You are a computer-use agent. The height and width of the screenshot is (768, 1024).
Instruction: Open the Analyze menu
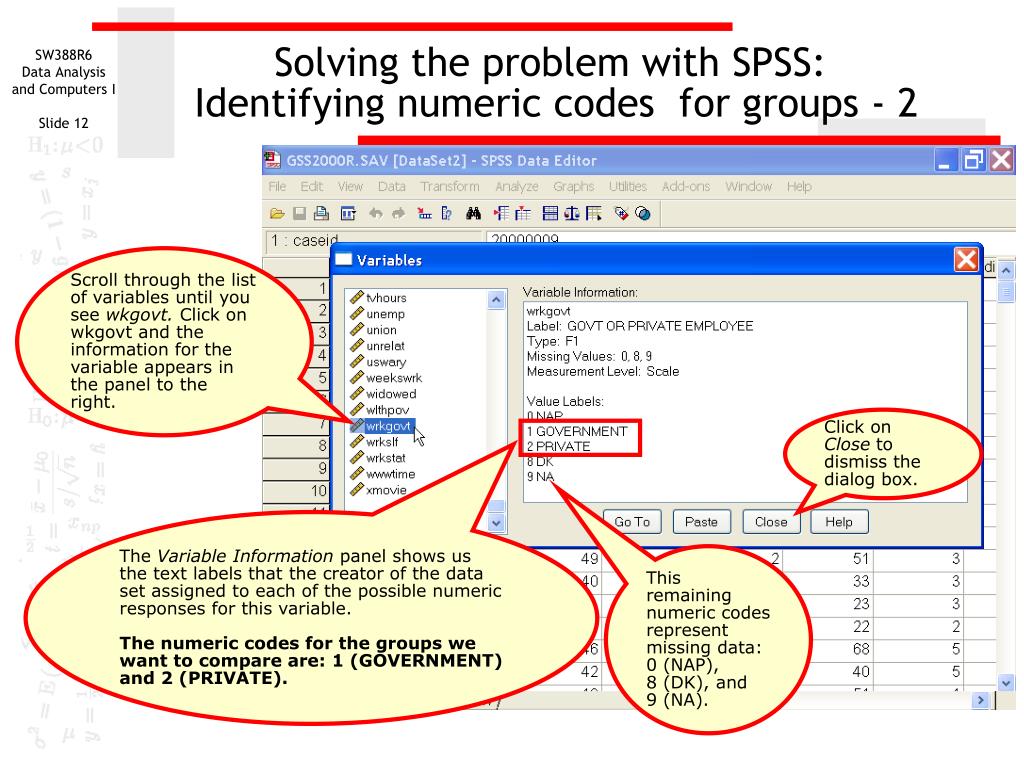coord(517,187)
